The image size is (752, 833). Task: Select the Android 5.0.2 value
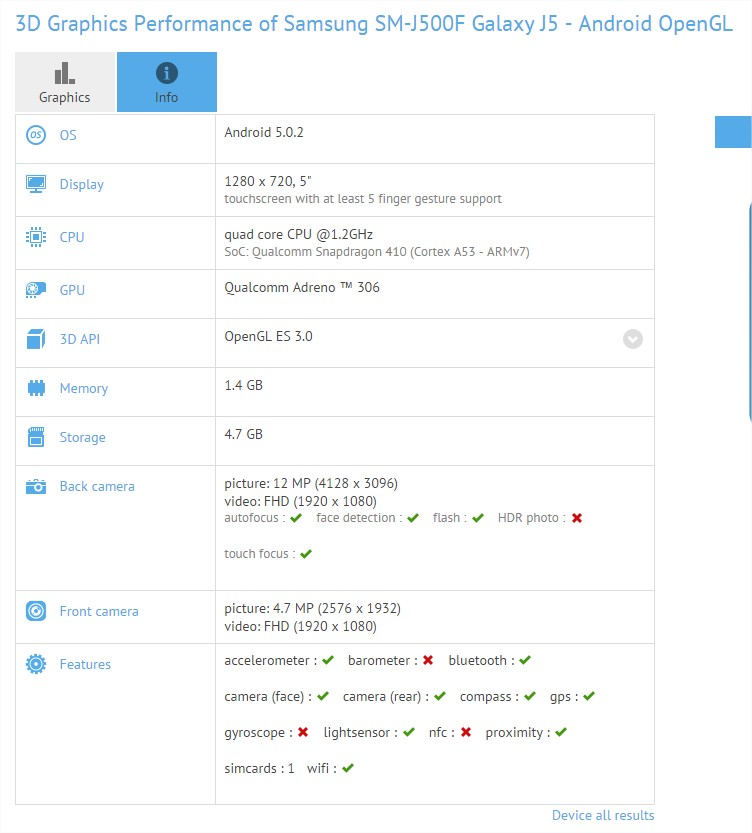click(264, 132)
